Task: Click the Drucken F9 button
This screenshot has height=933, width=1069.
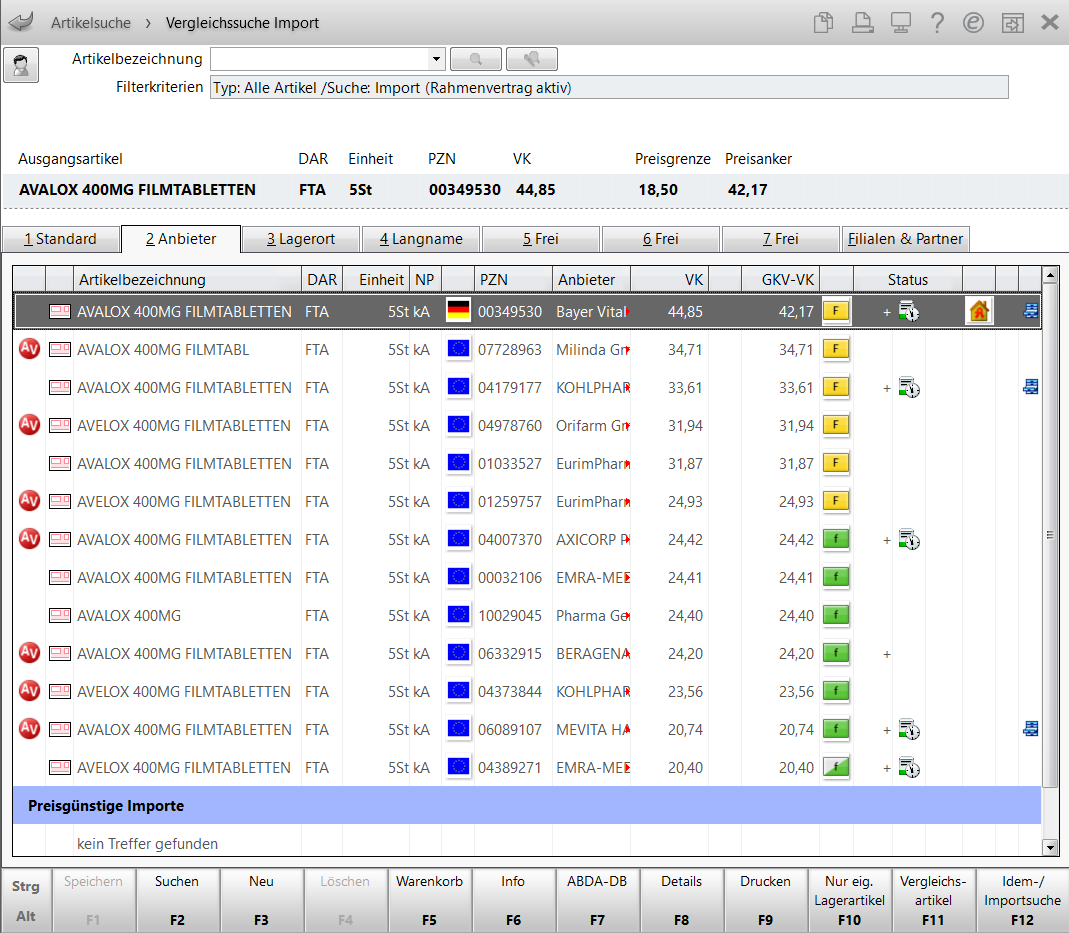Action: (766, 900)
